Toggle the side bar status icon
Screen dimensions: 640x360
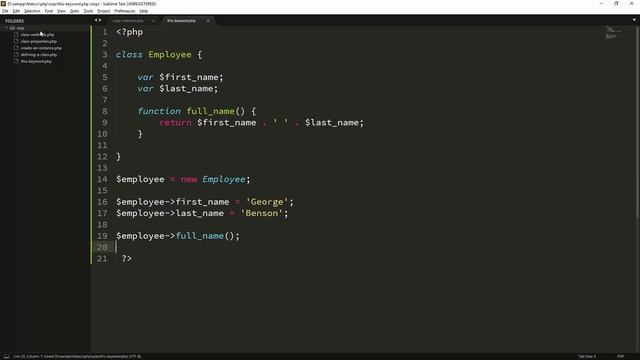(x=7, y=356)
